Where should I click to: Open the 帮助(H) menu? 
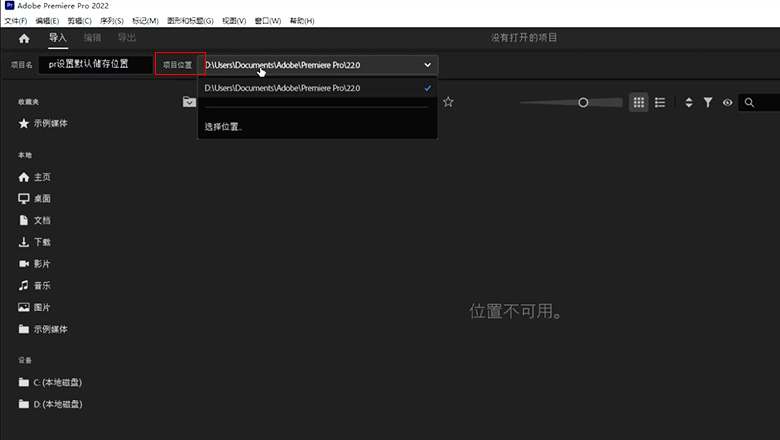(x=302, y=21)
